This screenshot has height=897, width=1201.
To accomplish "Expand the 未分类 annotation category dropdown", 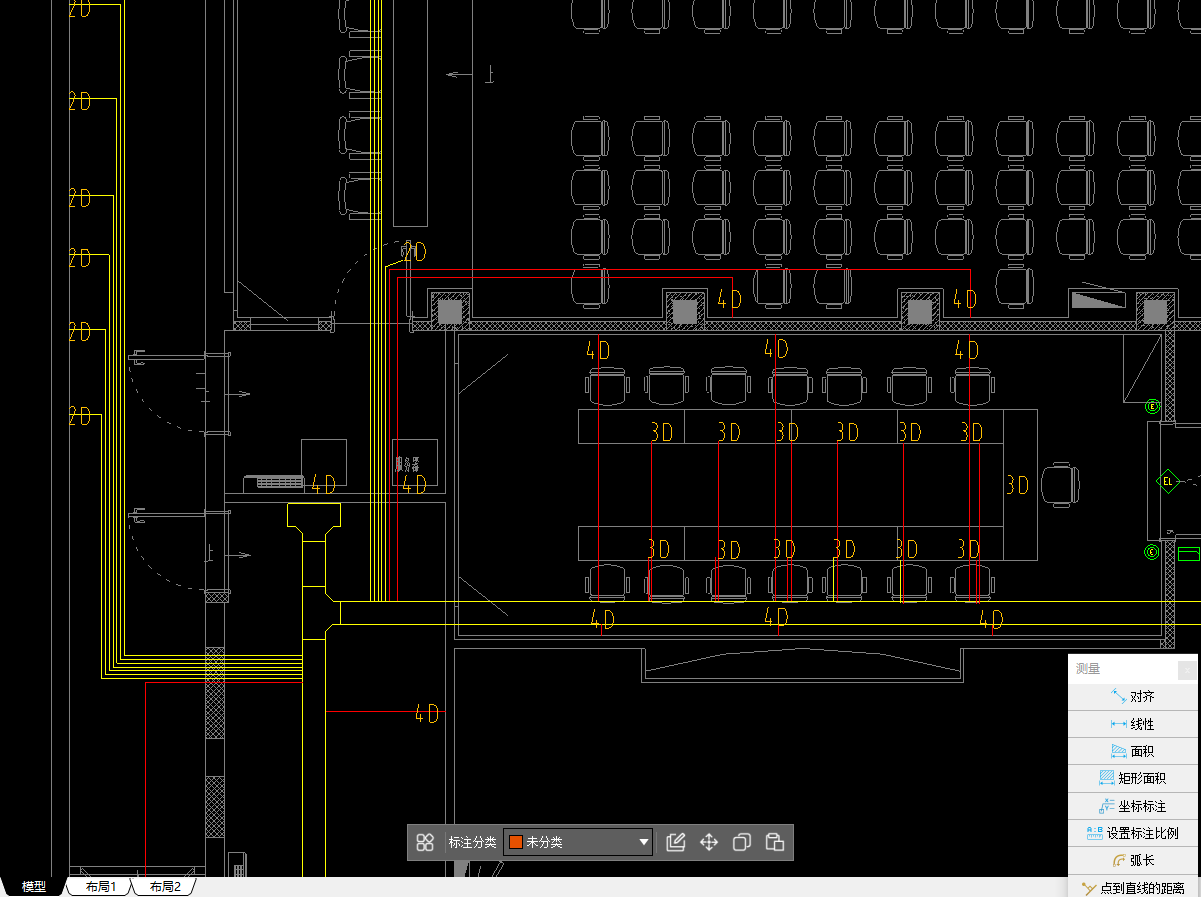I will 578,842.
